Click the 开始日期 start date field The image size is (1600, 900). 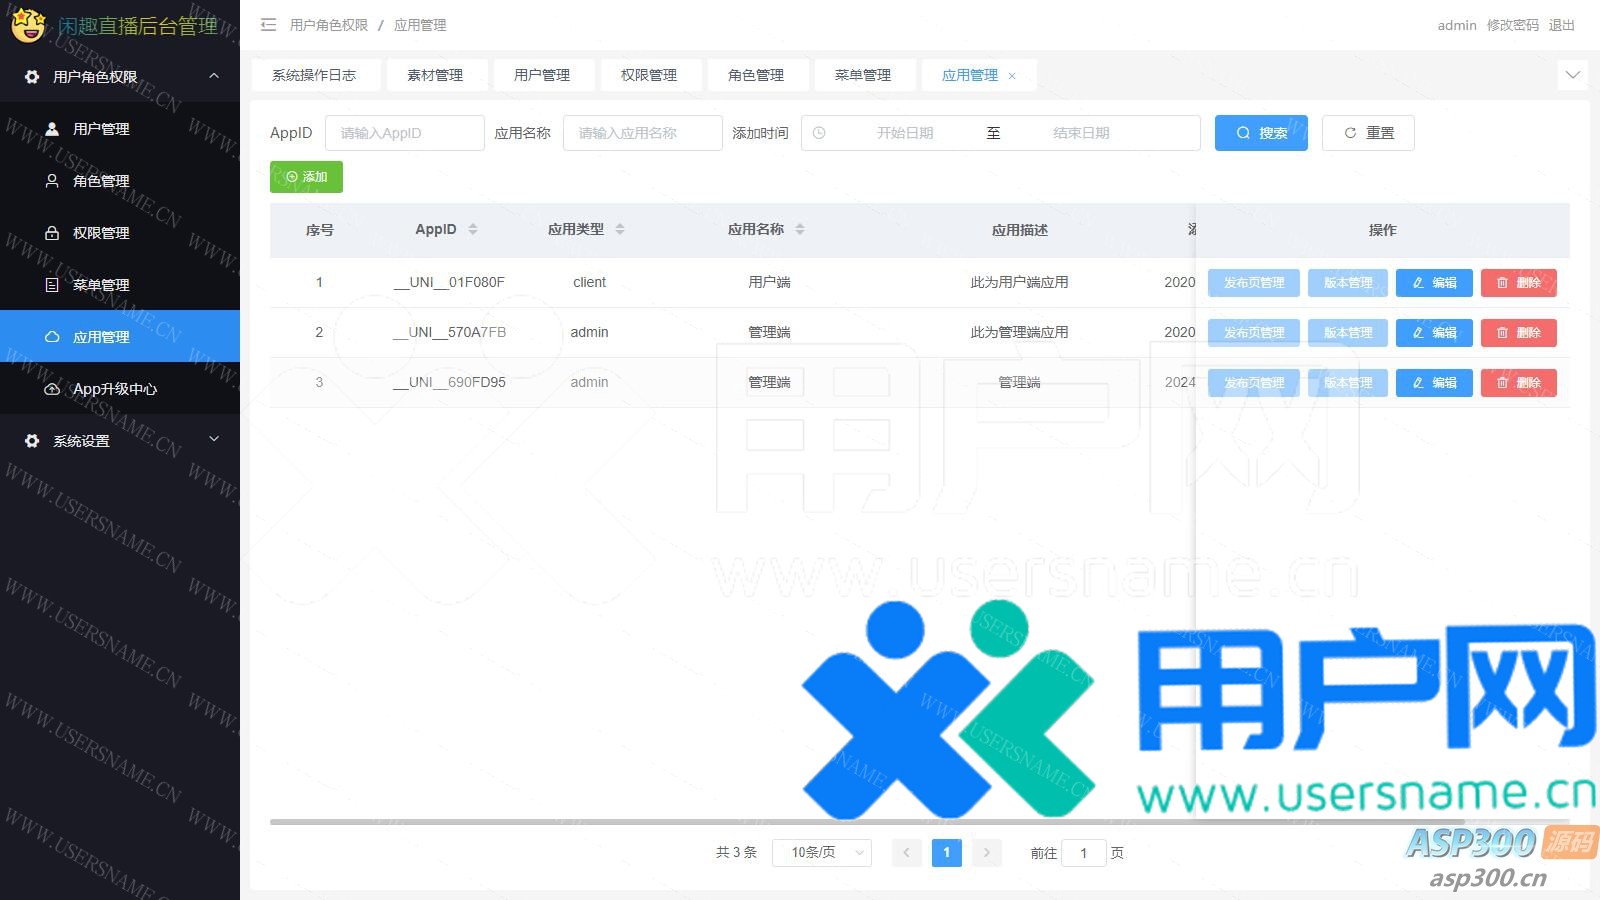pos(905,133)
